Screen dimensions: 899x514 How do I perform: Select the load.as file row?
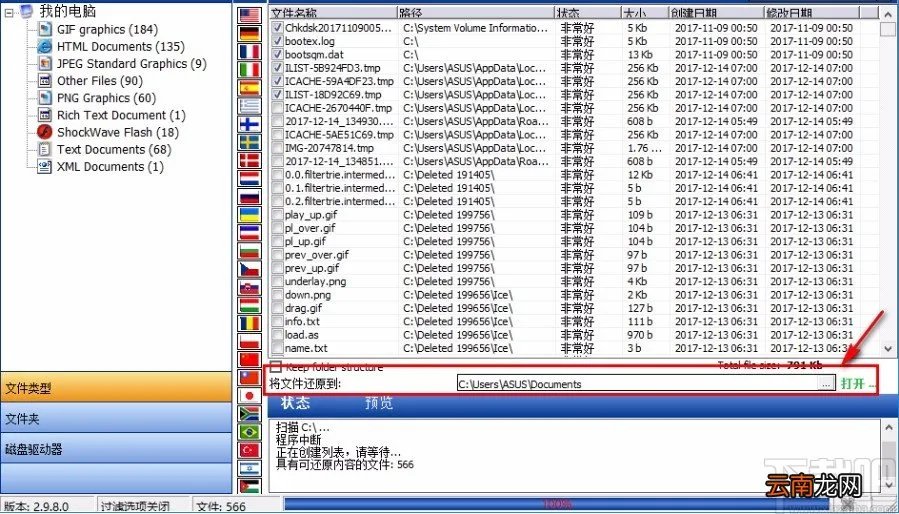click(x=575, y=334)
